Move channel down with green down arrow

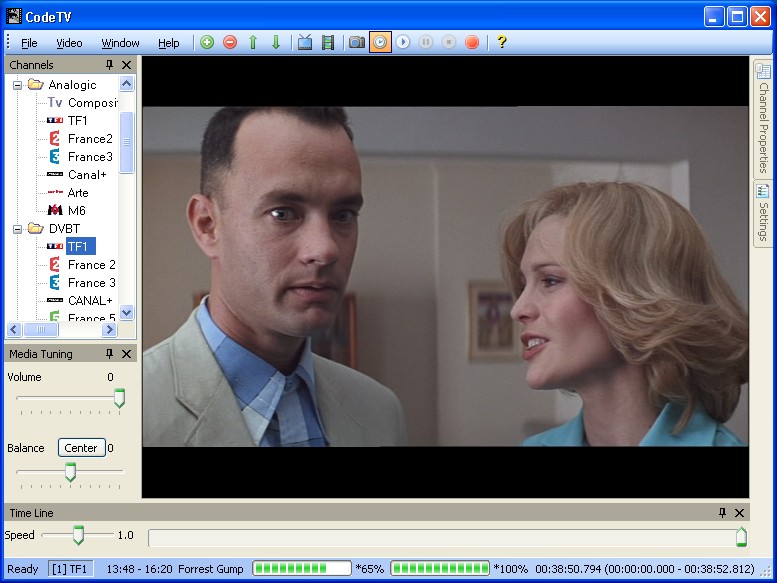pyautogui.click(x=276, y=43)
